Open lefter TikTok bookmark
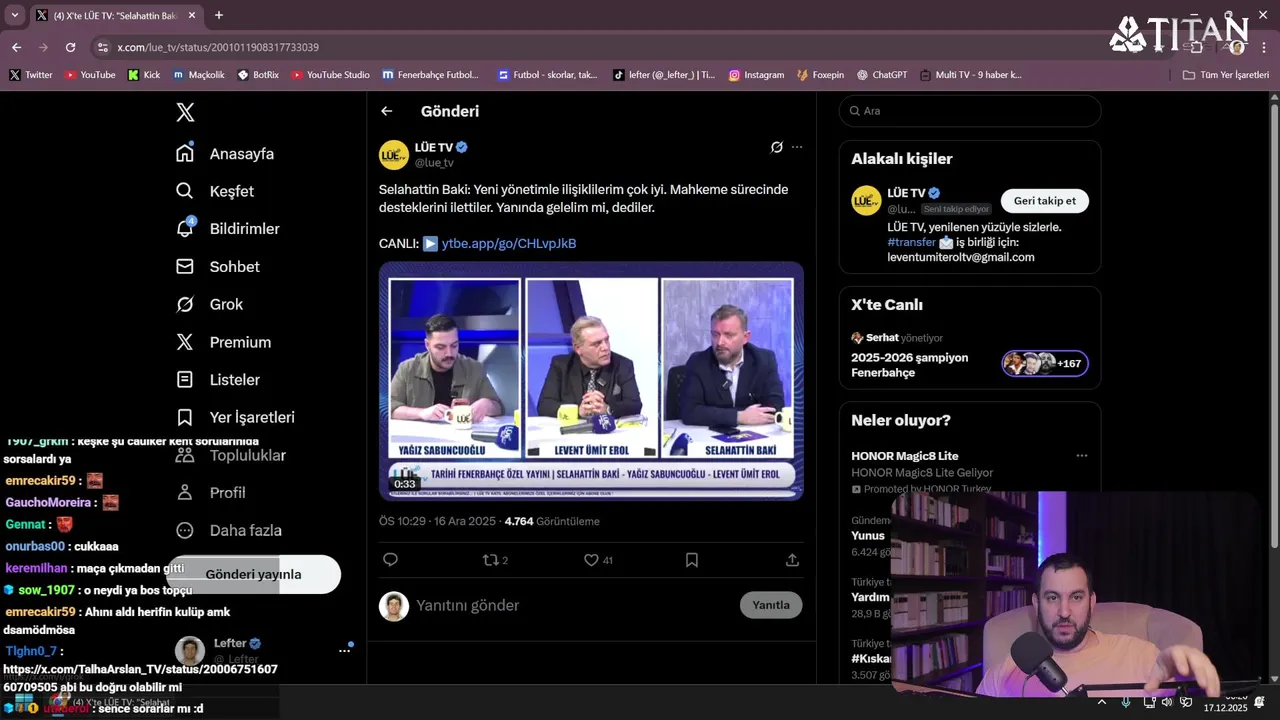 tap(664, 75)
